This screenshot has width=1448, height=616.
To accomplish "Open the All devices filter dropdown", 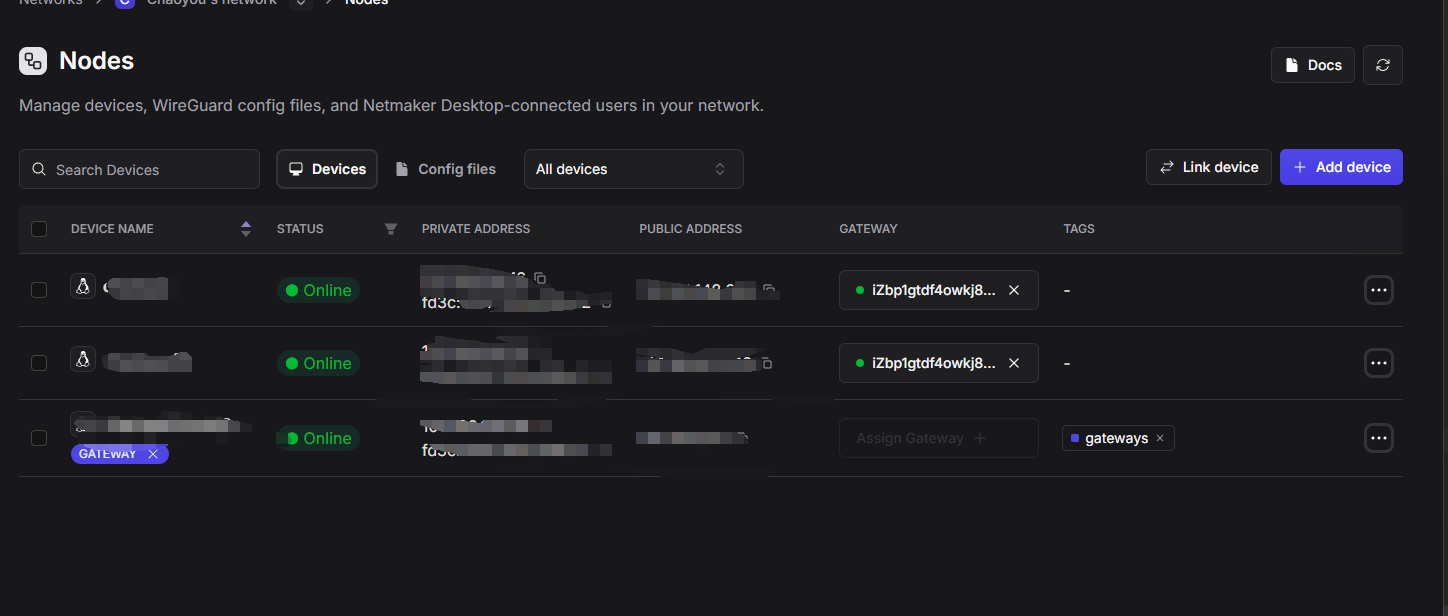I will 634,169.
